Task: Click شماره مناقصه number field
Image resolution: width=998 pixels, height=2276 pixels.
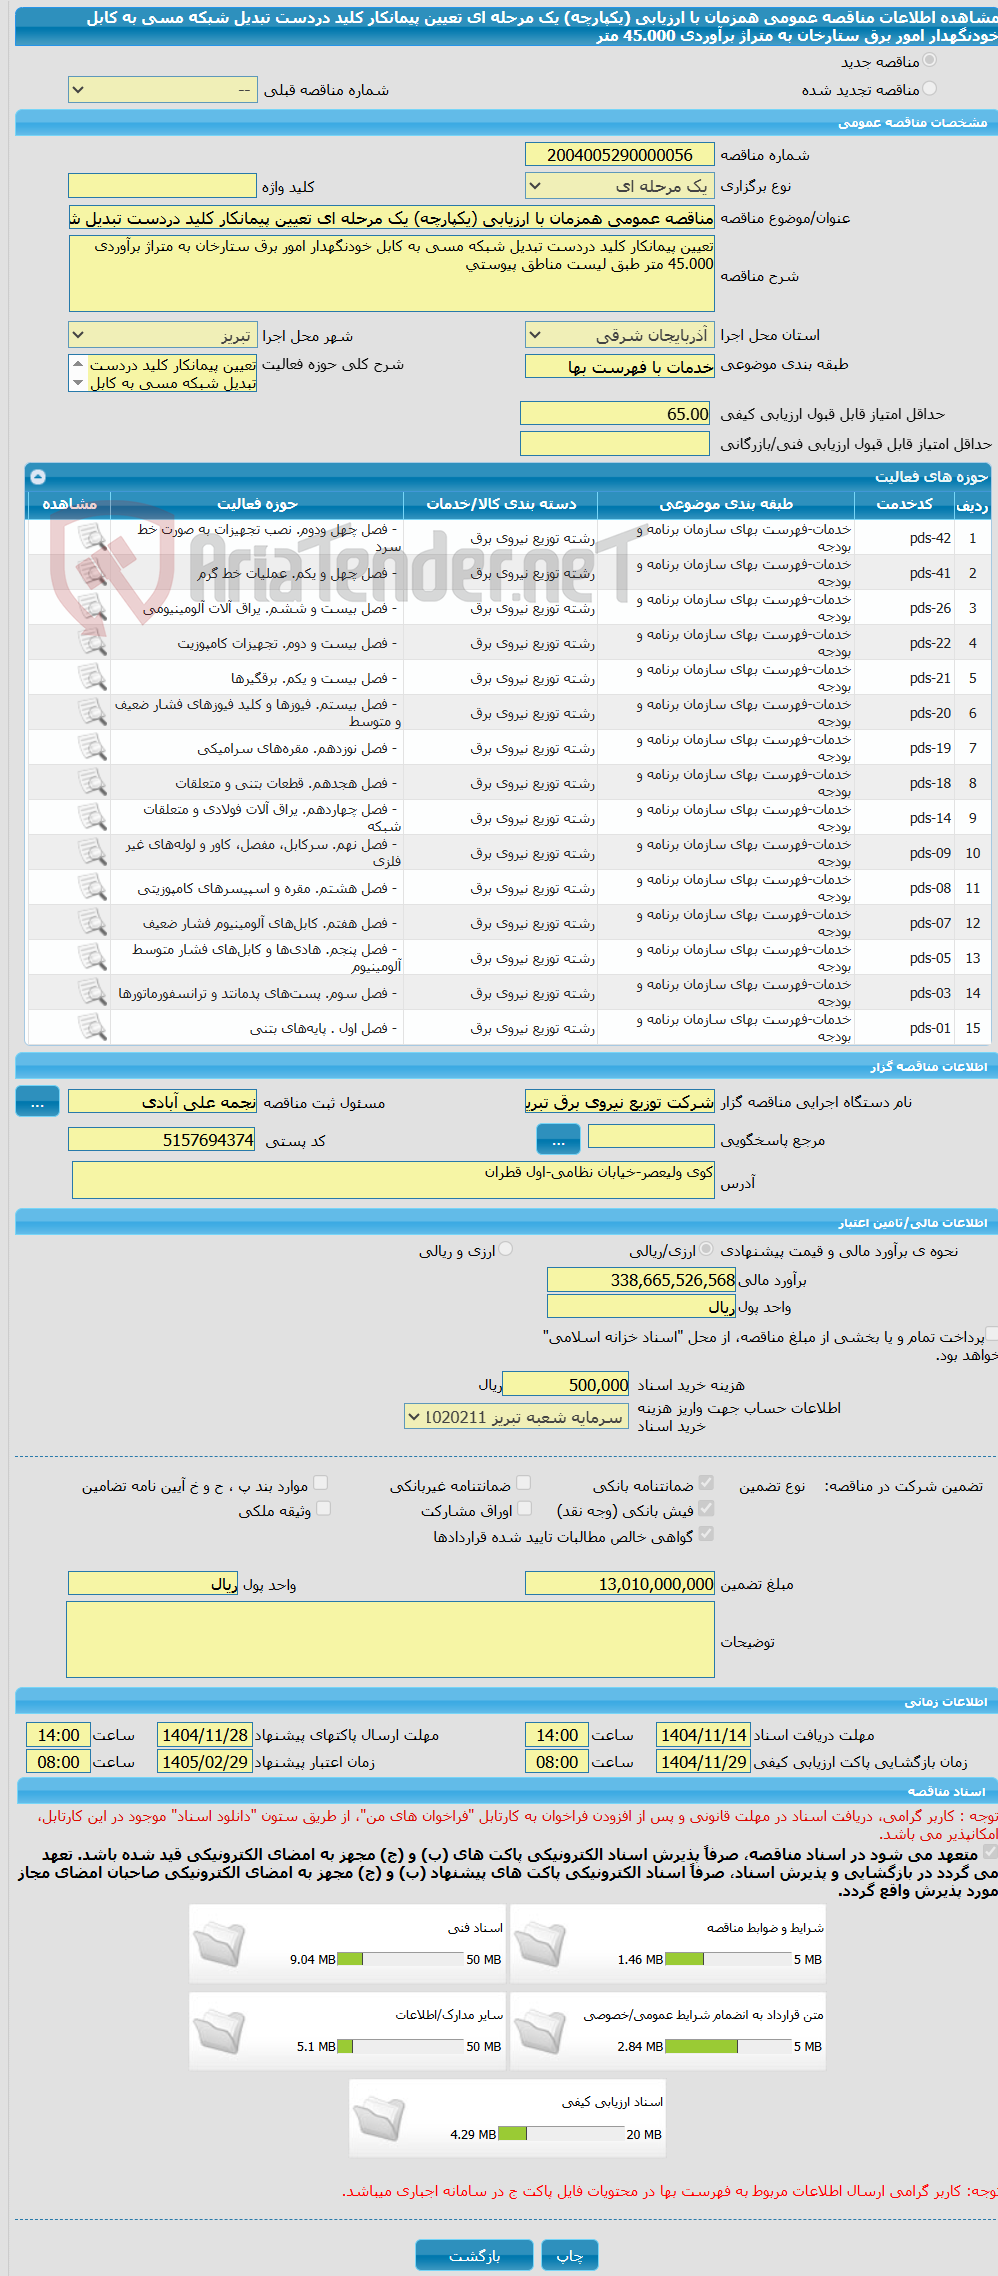Action: pyautogui.click(x=620, y=155)
